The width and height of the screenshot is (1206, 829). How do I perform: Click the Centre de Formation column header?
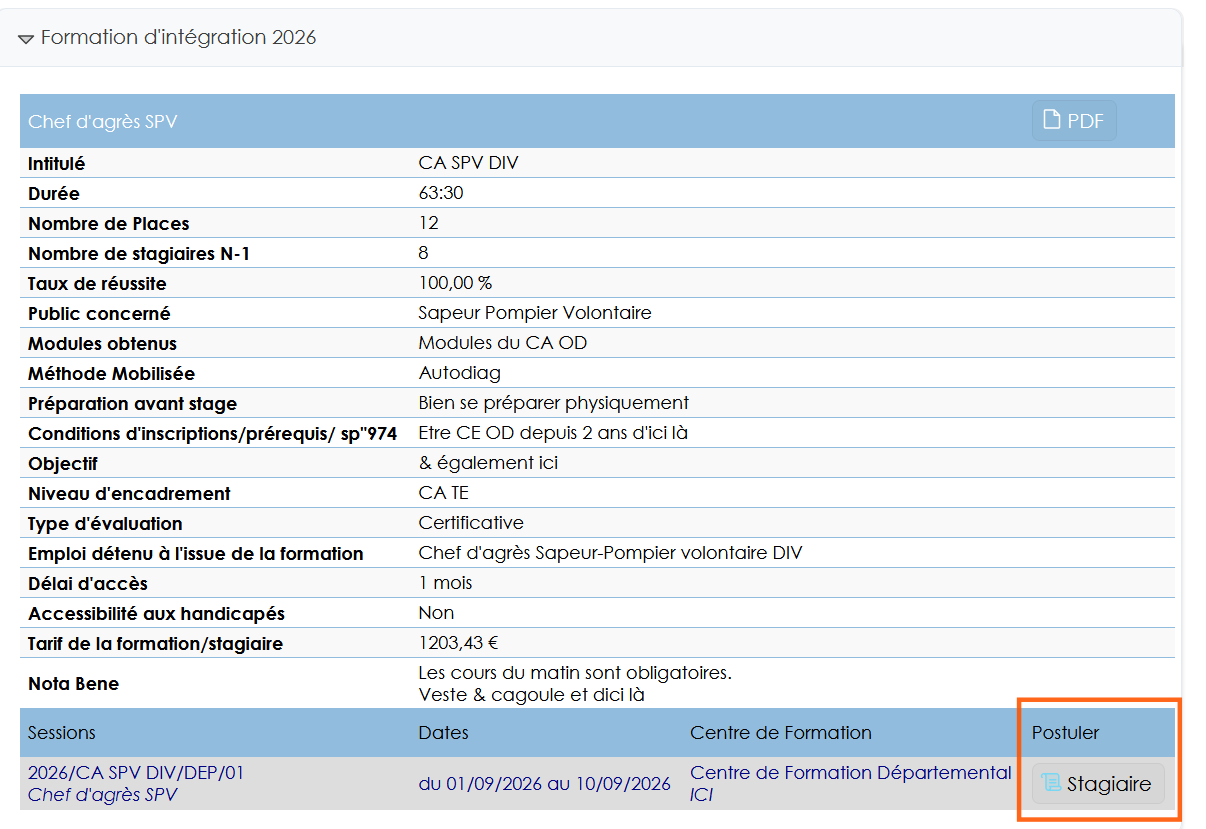[780, 733]
